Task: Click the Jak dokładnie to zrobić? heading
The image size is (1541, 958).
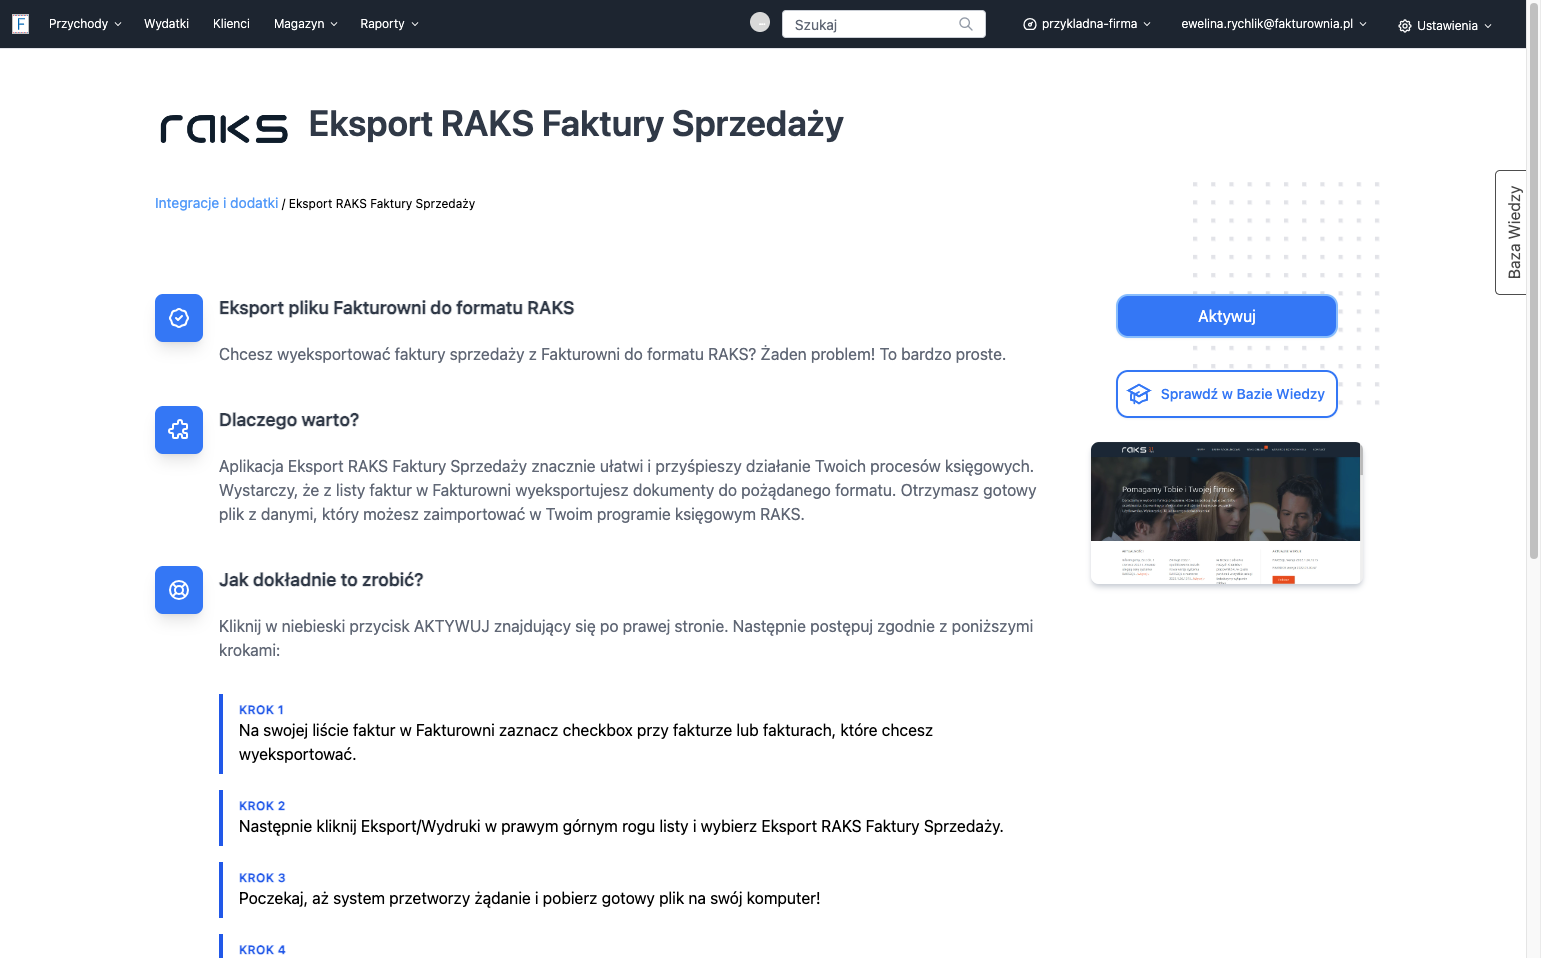Action: 321,580
